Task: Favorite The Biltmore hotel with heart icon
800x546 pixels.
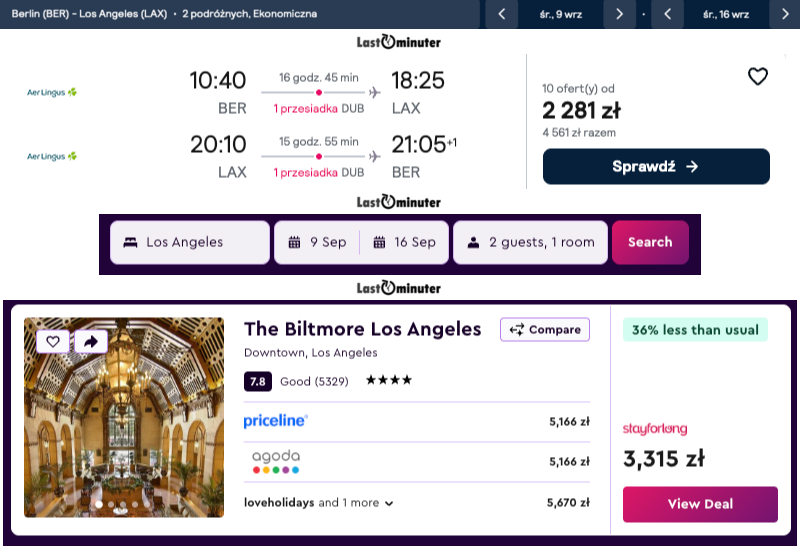Action: 53,341
